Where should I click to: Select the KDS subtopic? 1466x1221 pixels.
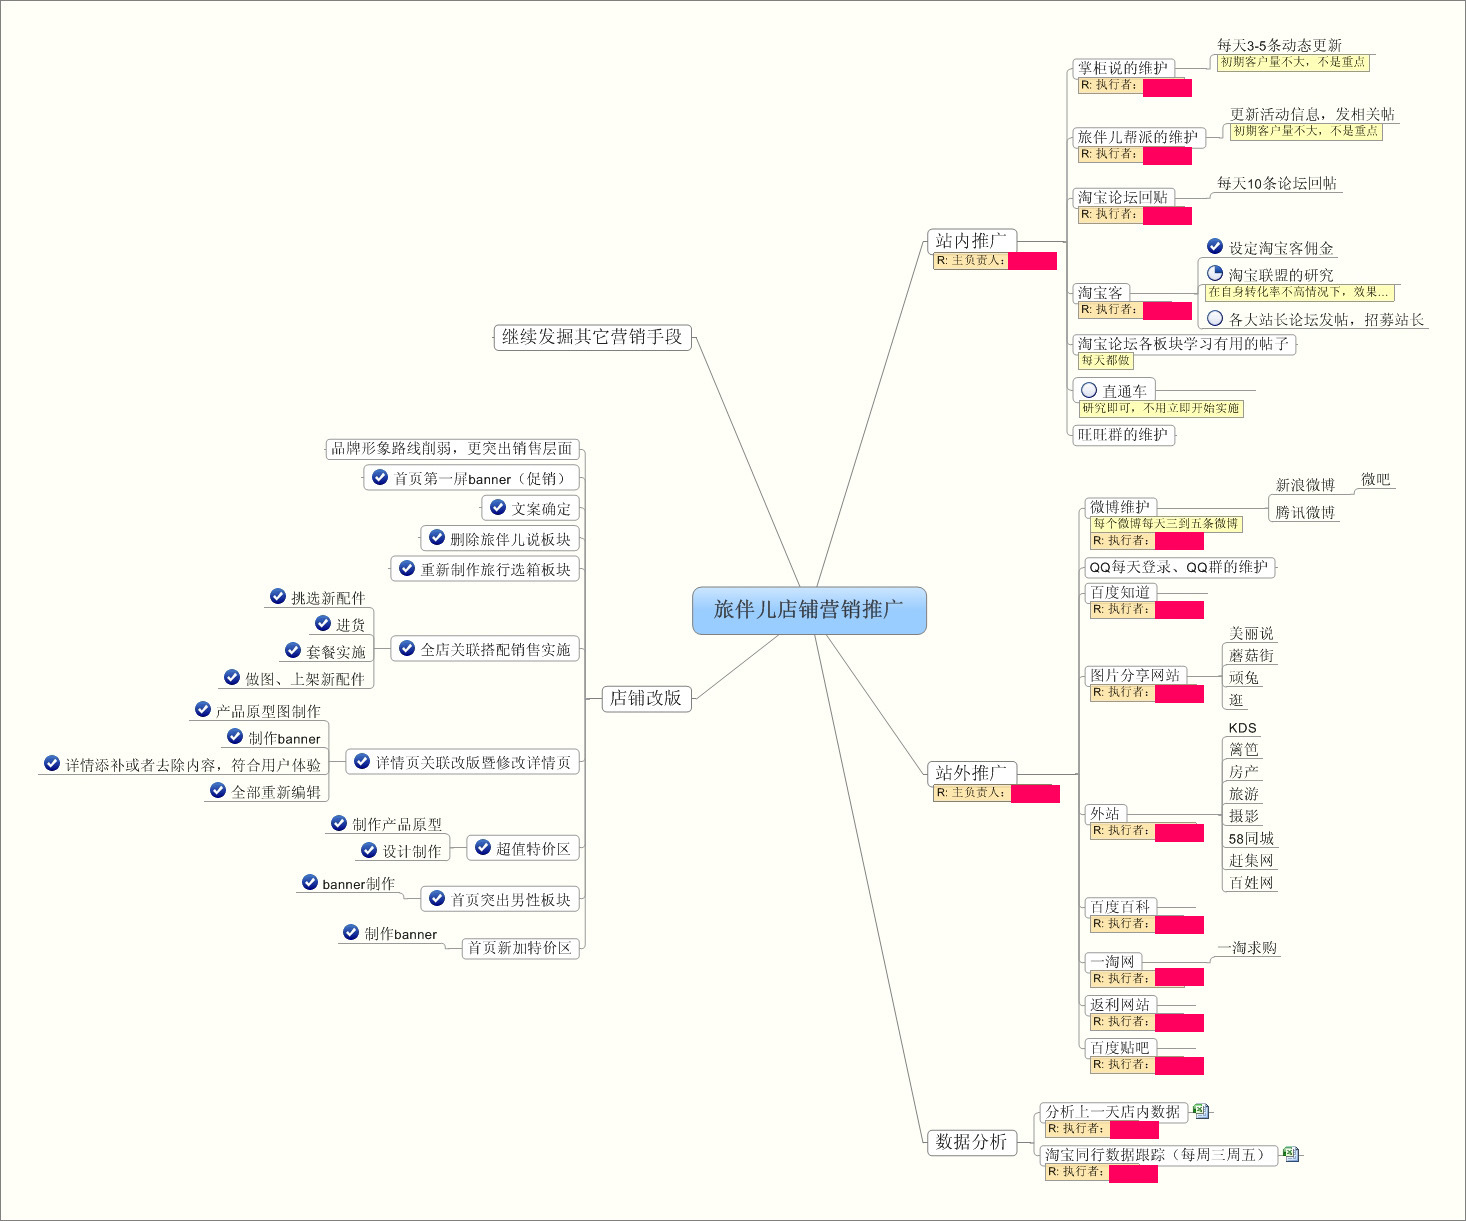(1242, 728)
